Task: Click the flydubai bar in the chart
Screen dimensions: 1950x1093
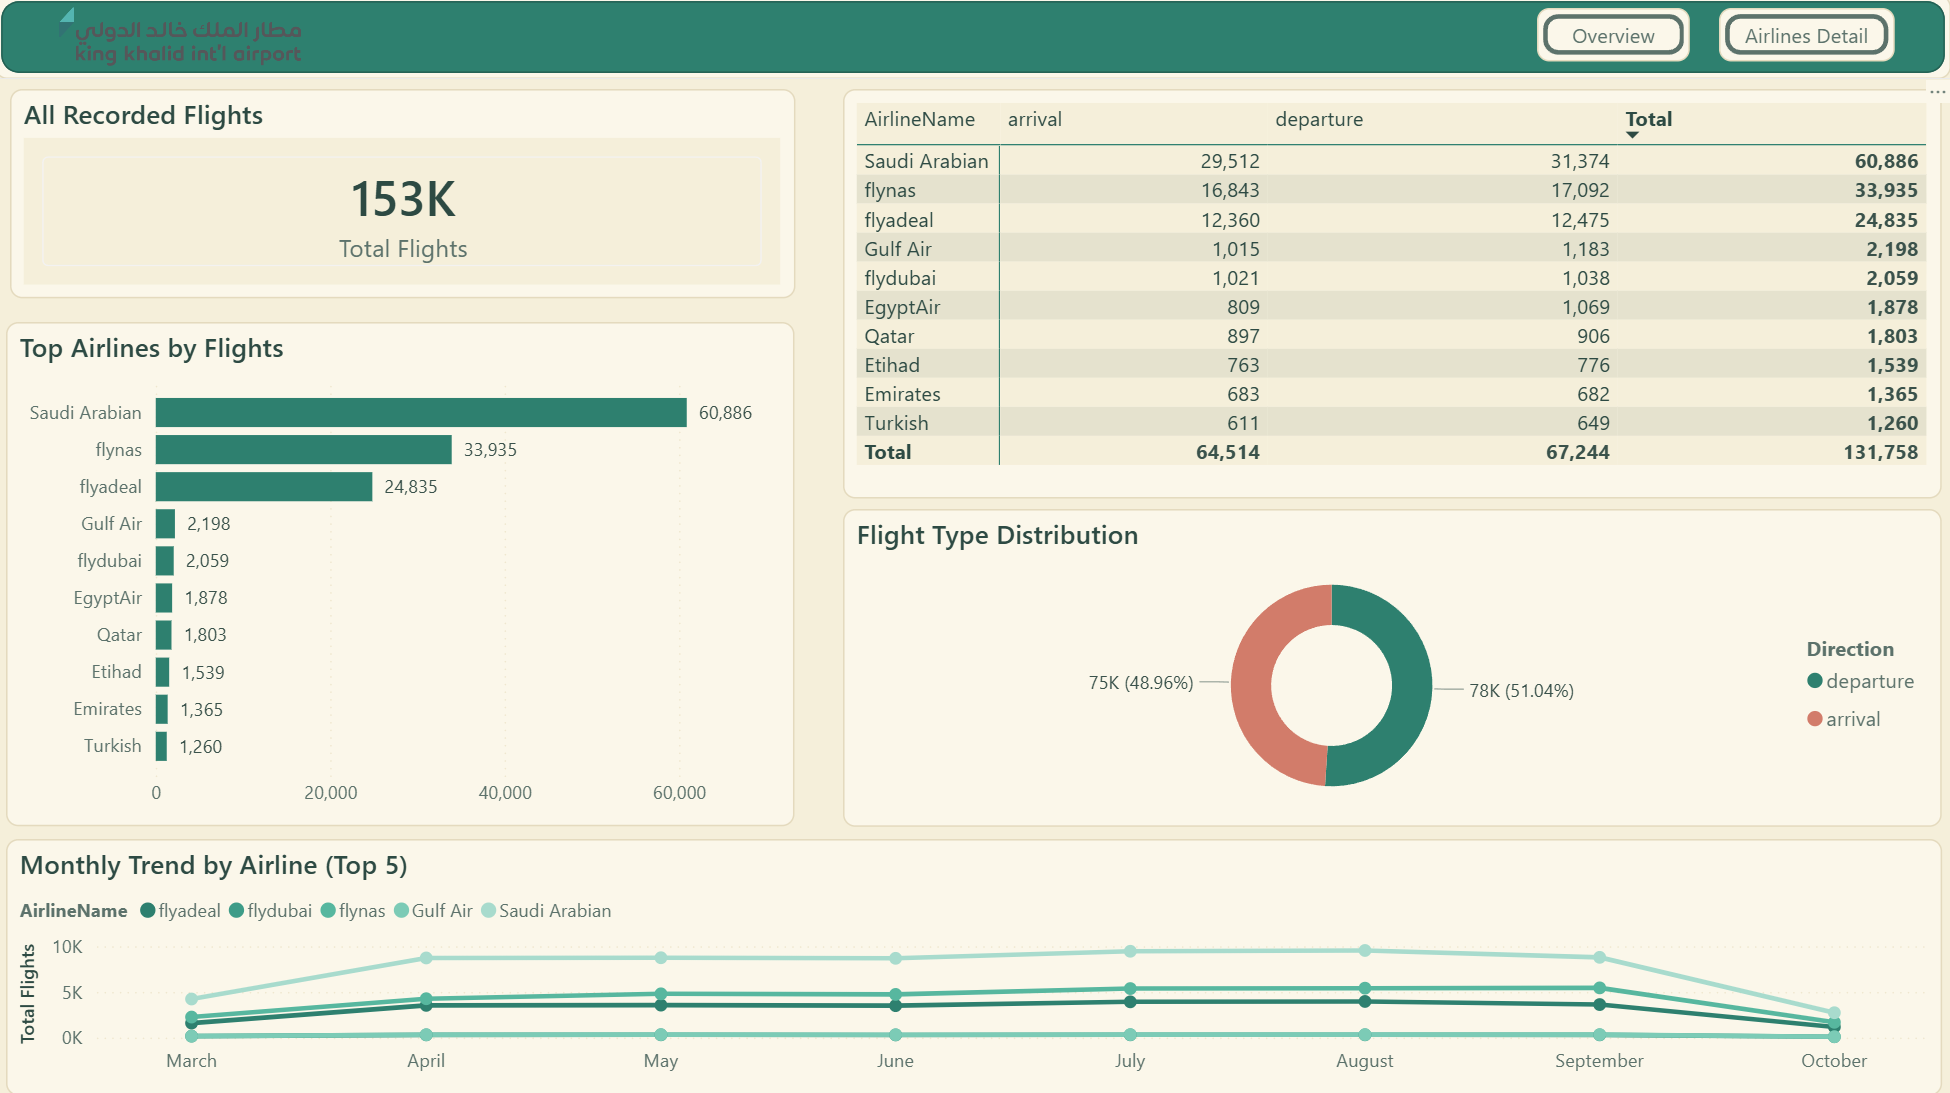Action: coord(165,560)
